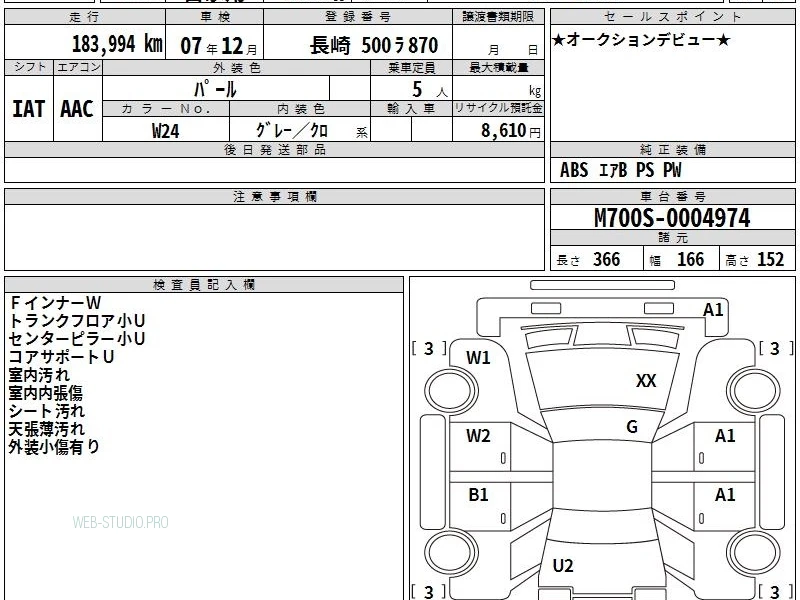The width and height of the screenshot is (800, 600).
Task: Click the 注意事項欄 header
Action: pyautogui.click(x=274, y=196)
